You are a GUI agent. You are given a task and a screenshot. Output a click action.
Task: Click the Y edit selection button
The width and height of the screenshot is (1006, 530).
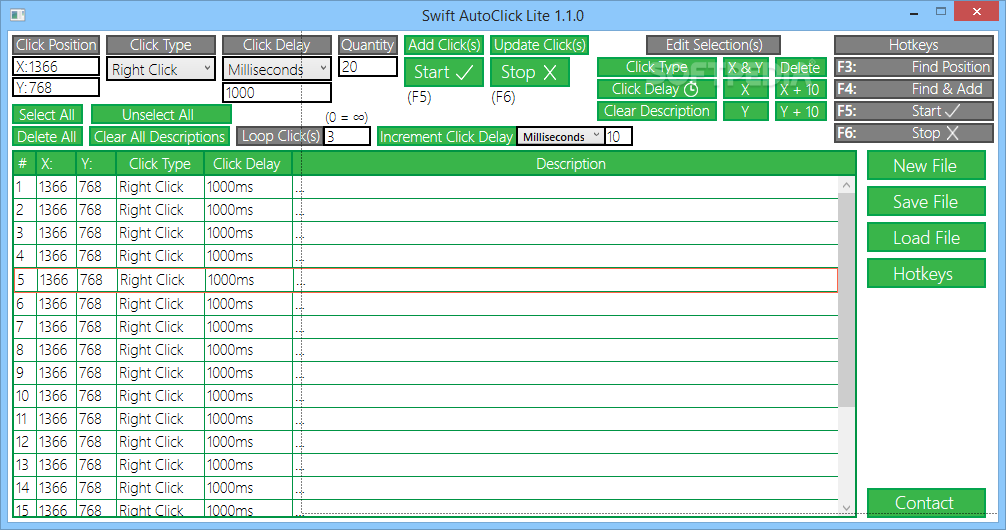tap(746, 111)
